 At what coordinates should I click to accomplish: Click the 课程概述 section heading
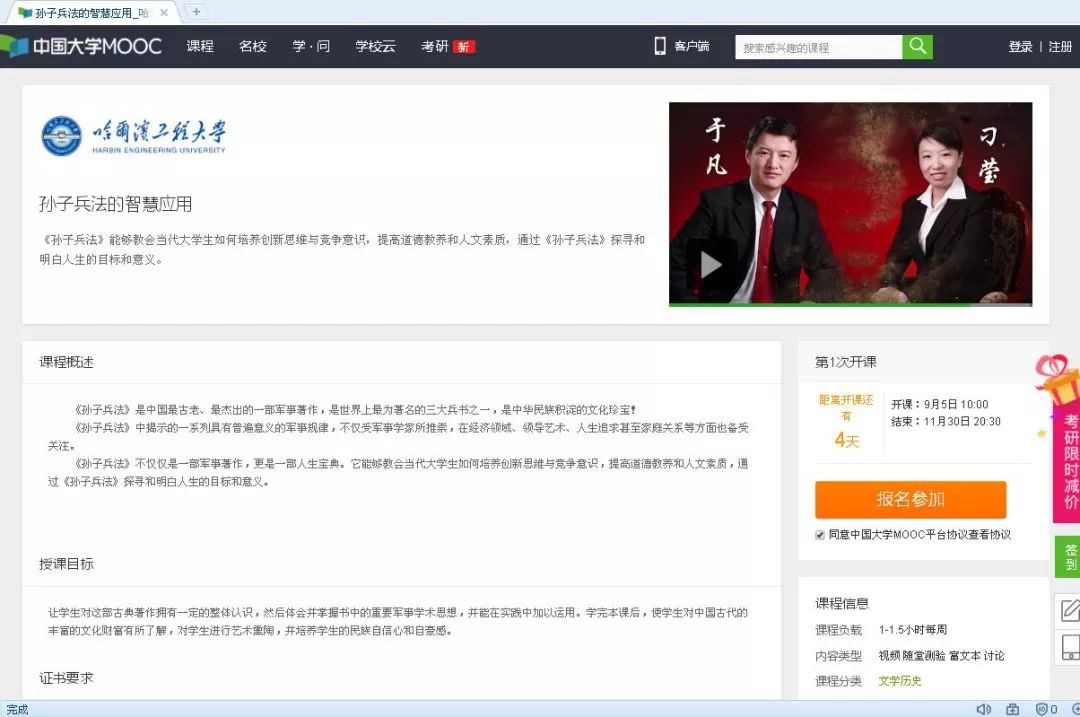coord(66,362)
